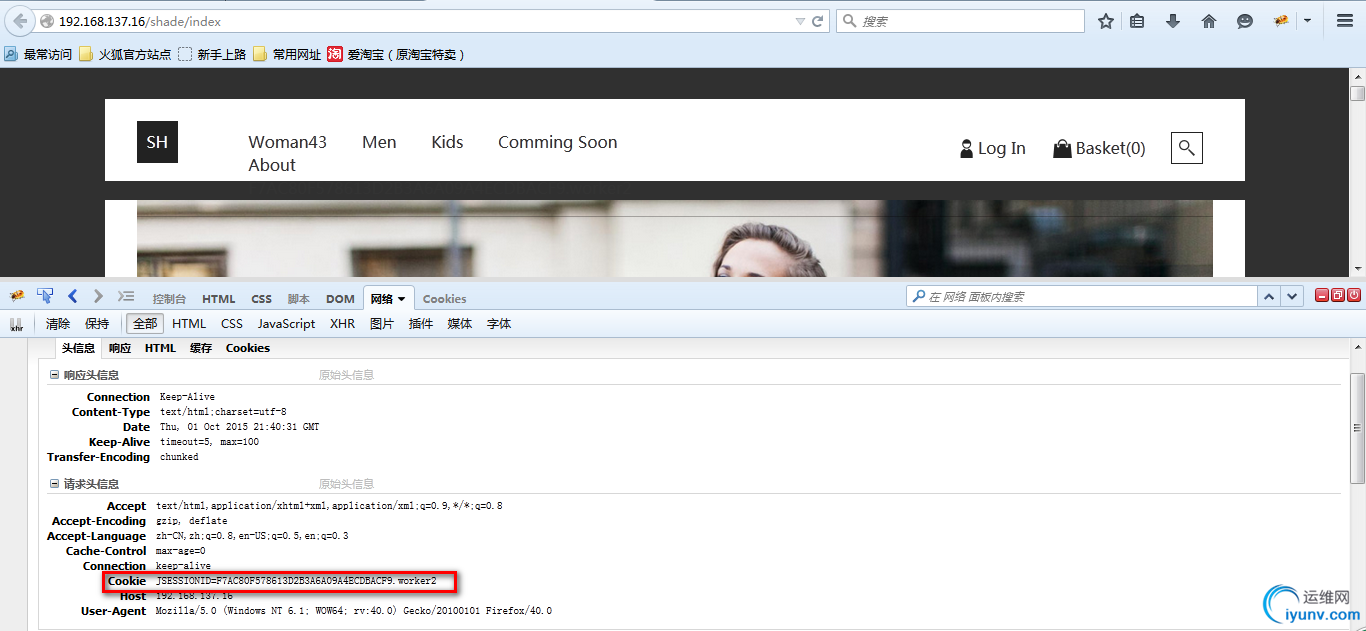Toggle the Firebug command line icon
This screenshot has width=1366, height=631.
click(x=126, y=296)
